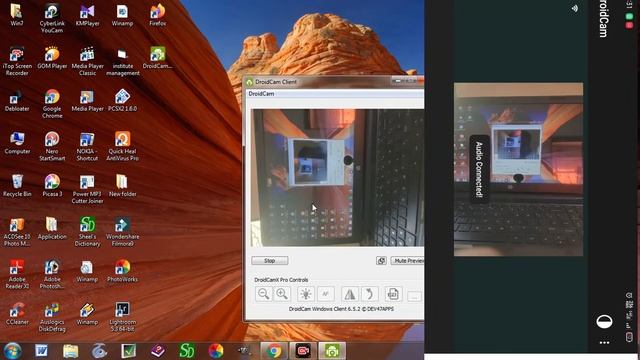640x360 pixels.
Task: Select Power MP3 Cutter Joiner icon
Action: point(87,189)
